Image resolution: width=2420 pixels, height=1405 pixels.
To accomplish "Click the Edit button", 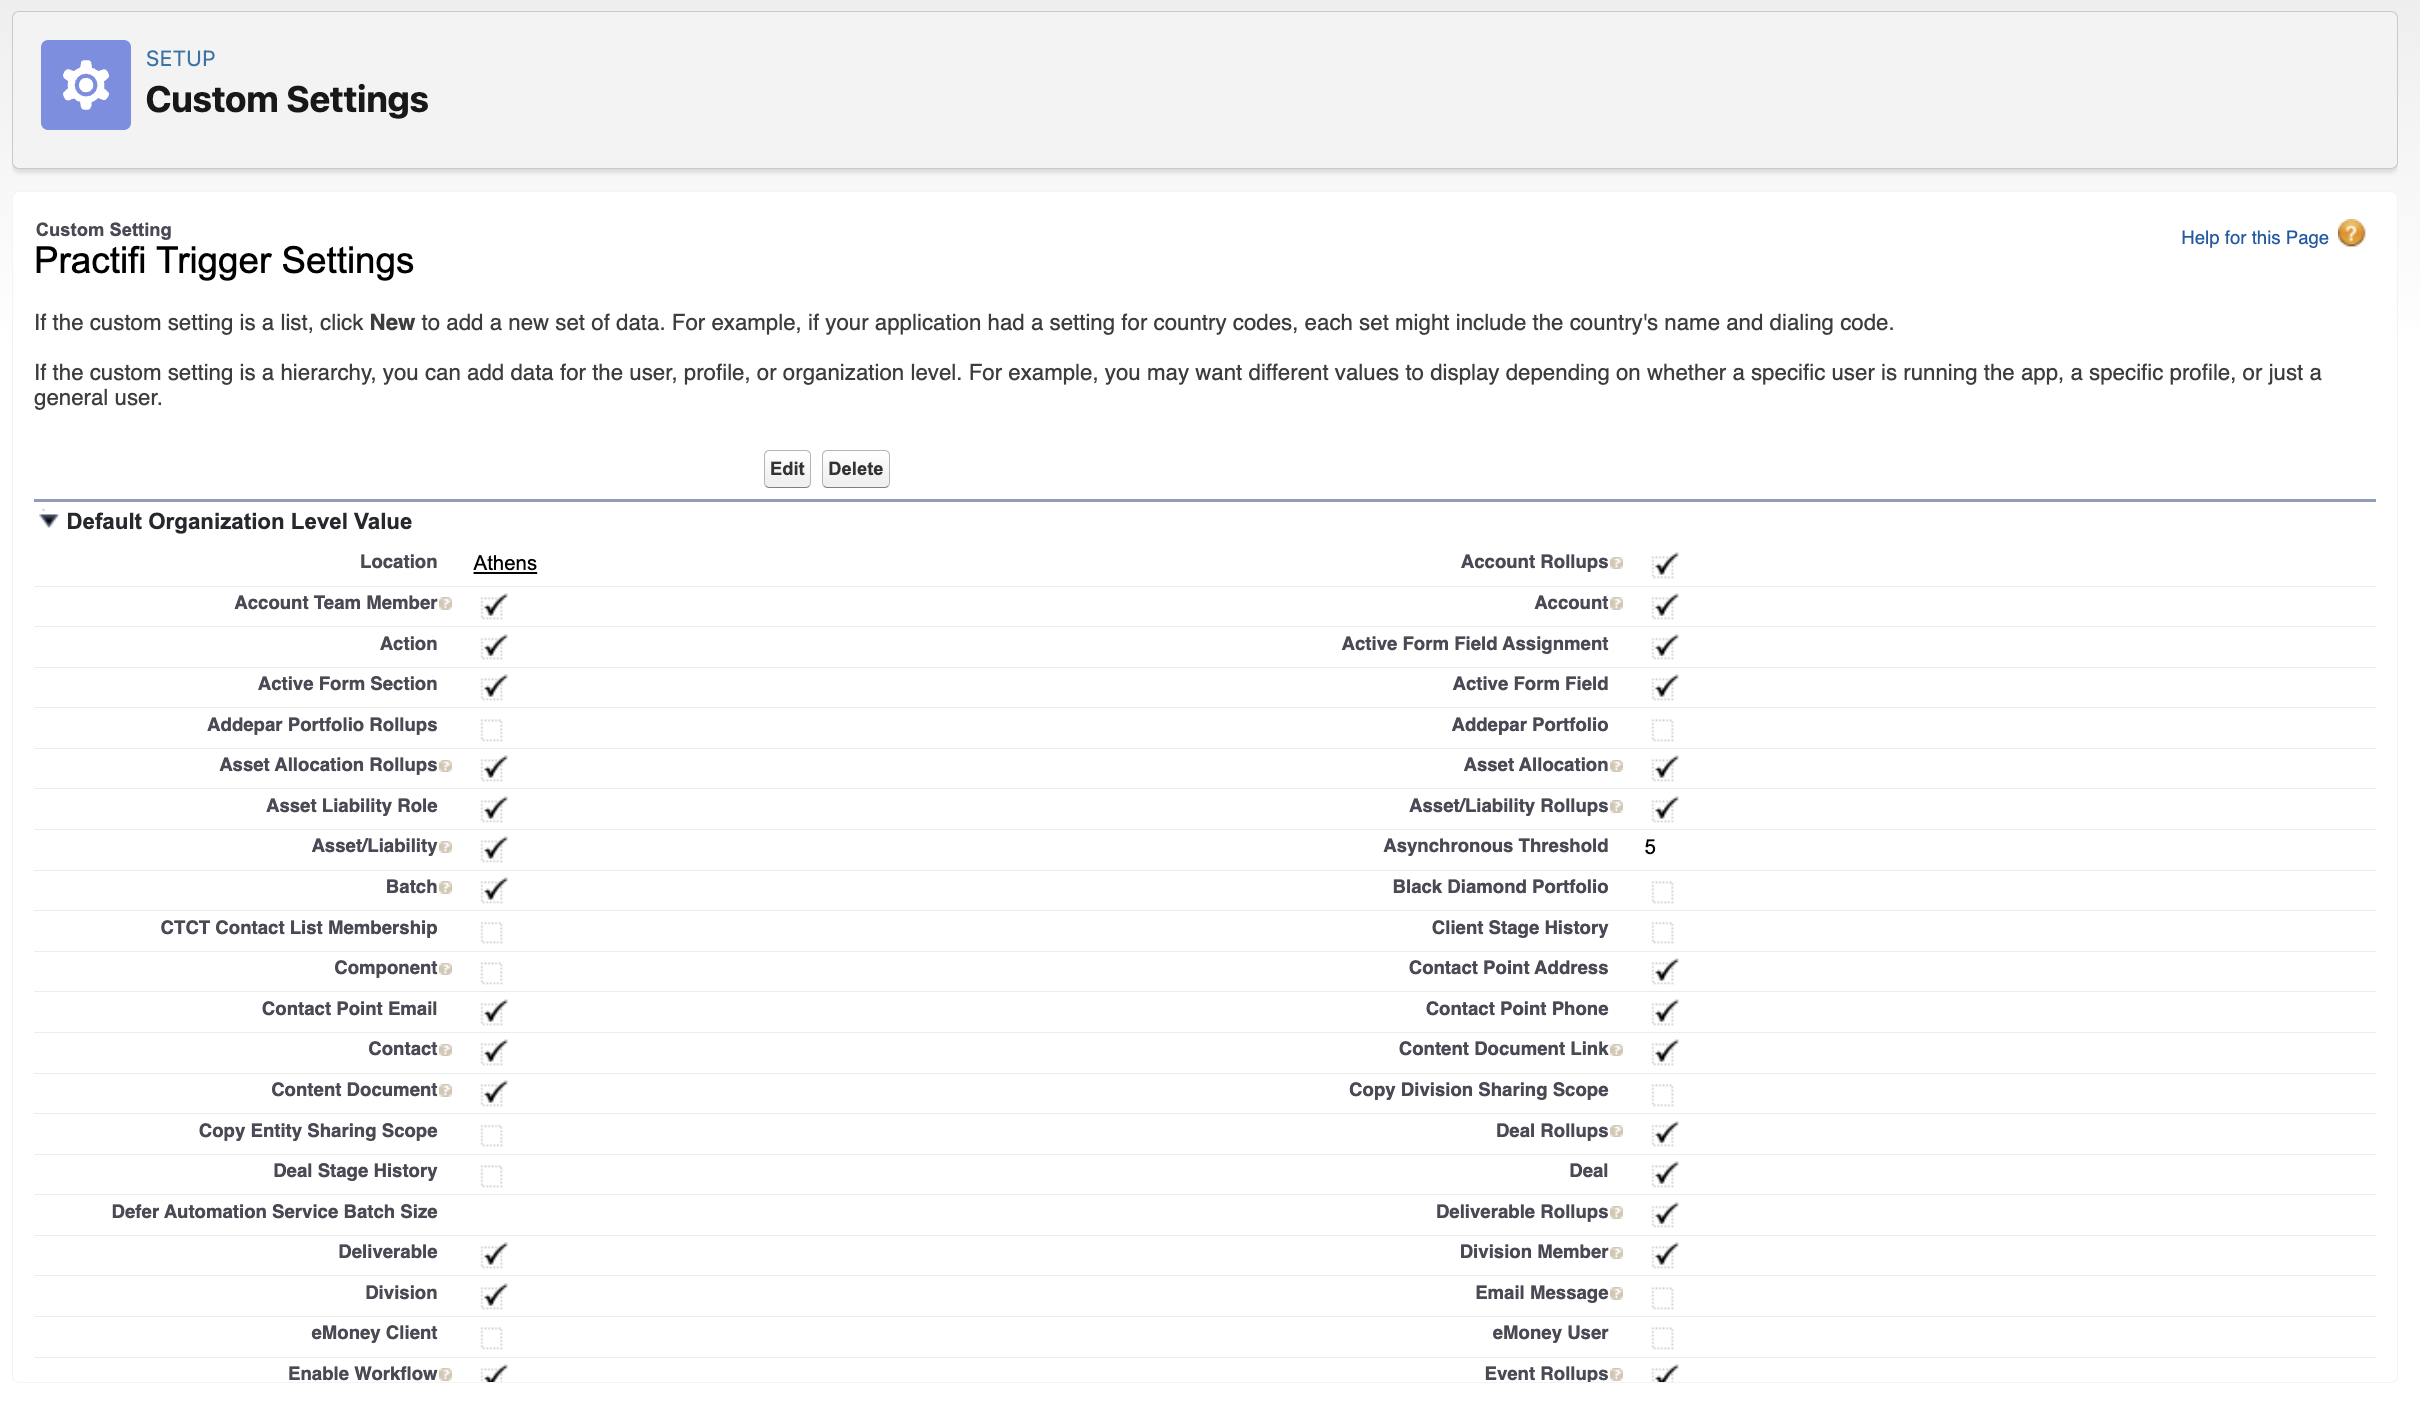I will click(x=787, y=469).
